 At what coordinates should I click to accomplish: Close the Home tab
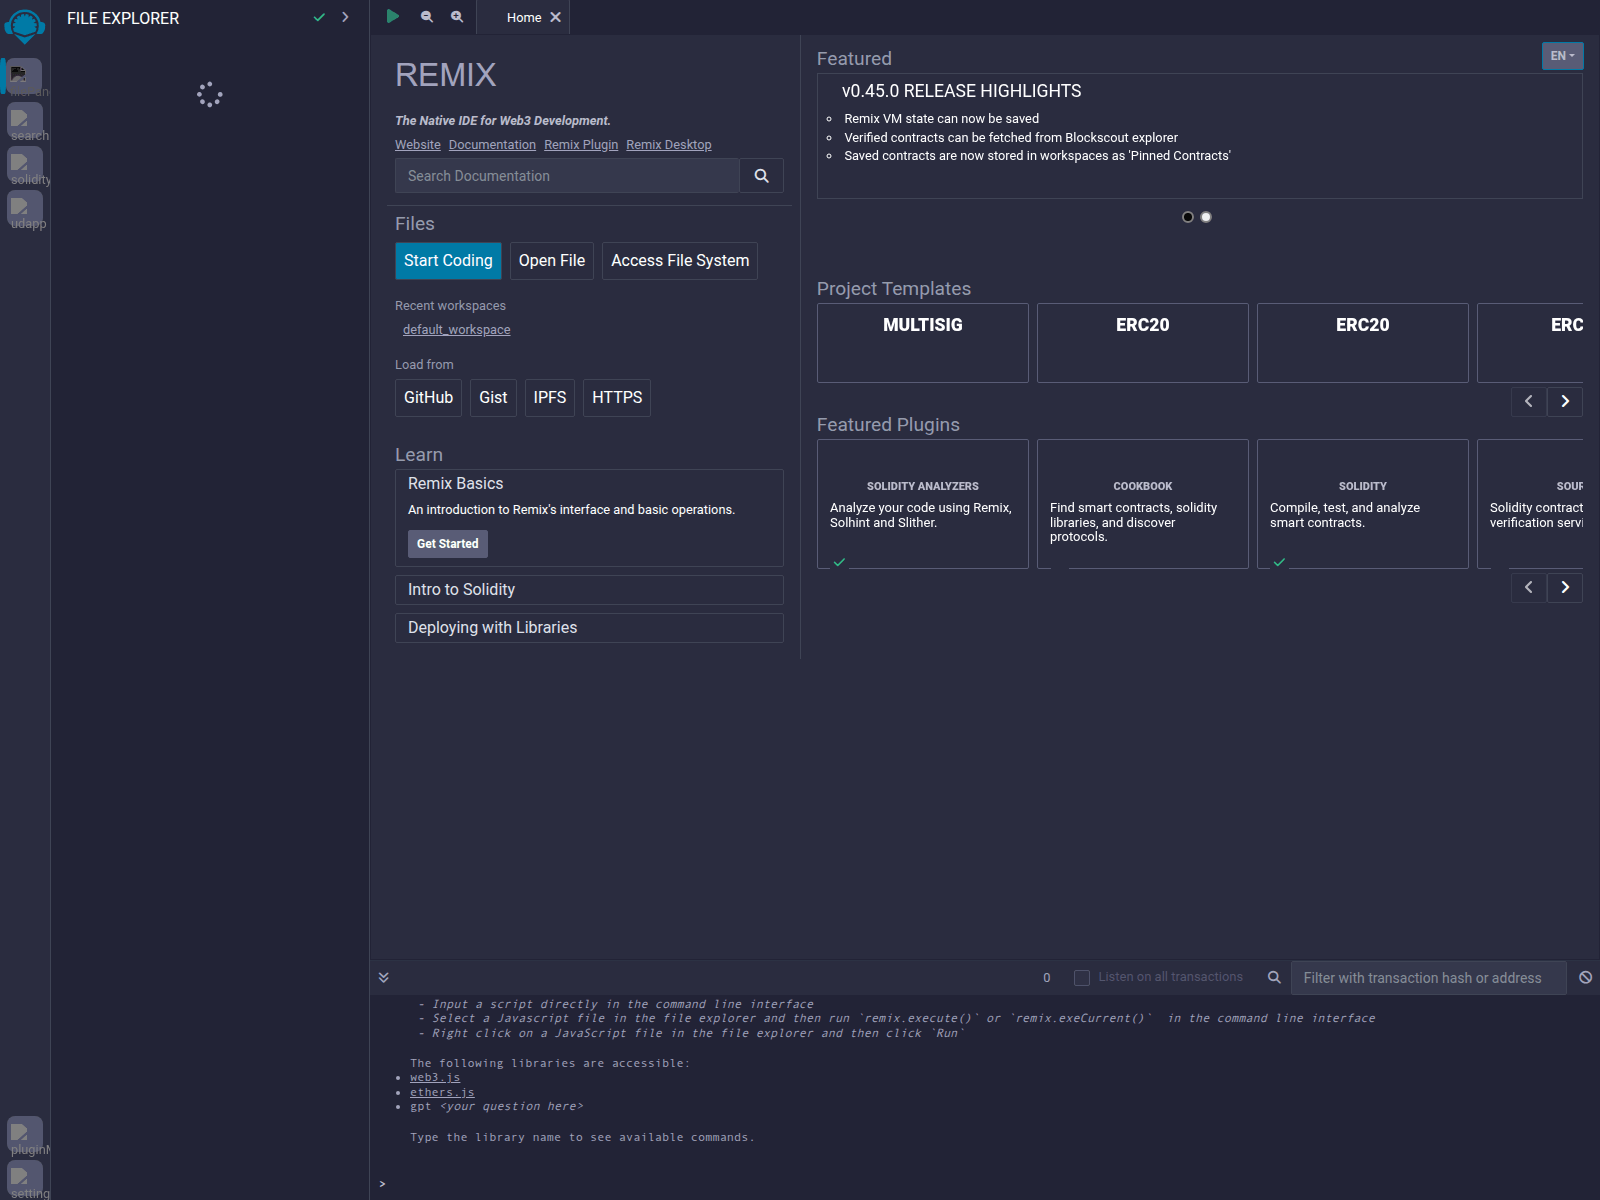tap(556, 17)
